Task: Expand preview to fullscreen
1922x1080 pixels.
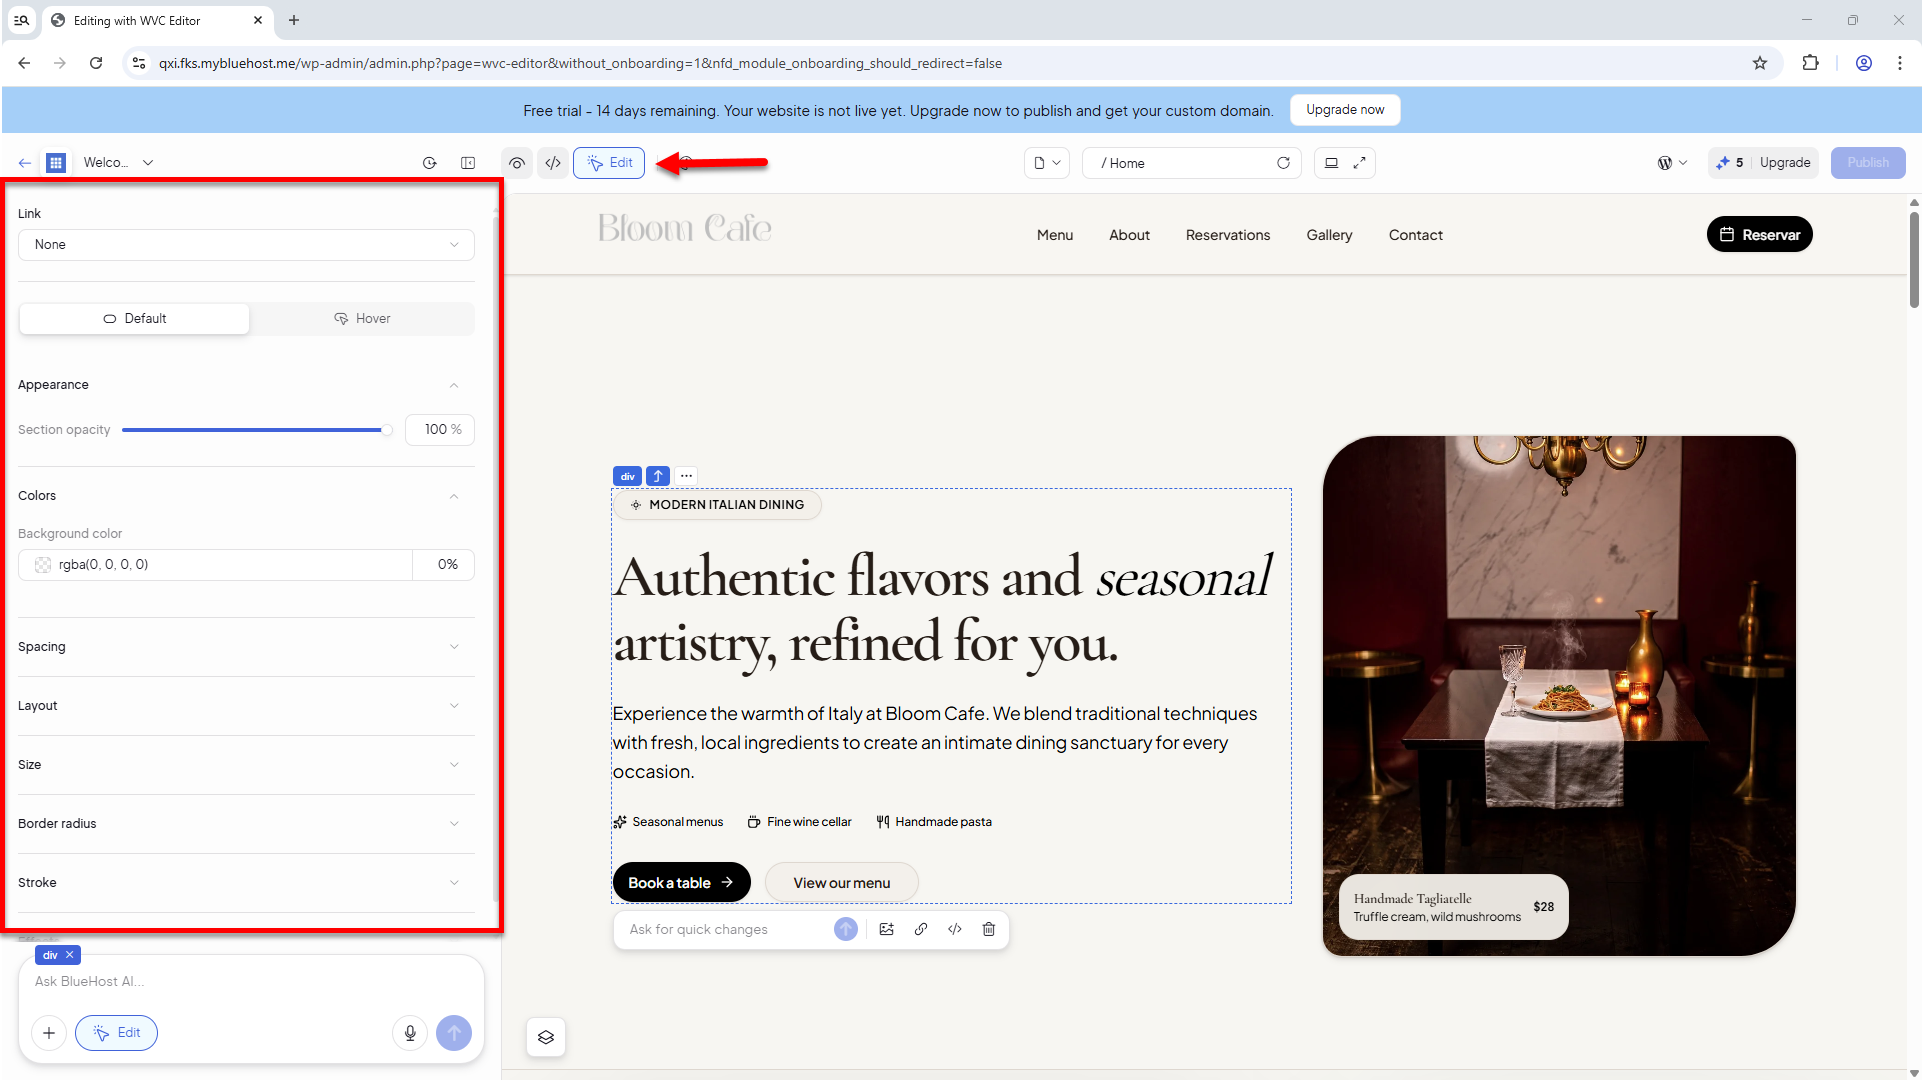Action: coord(1359,163)
